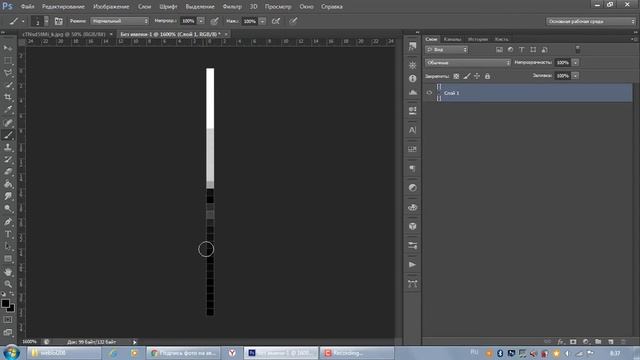
Task: Open the Character panel icon
Action: click(412, 130)
